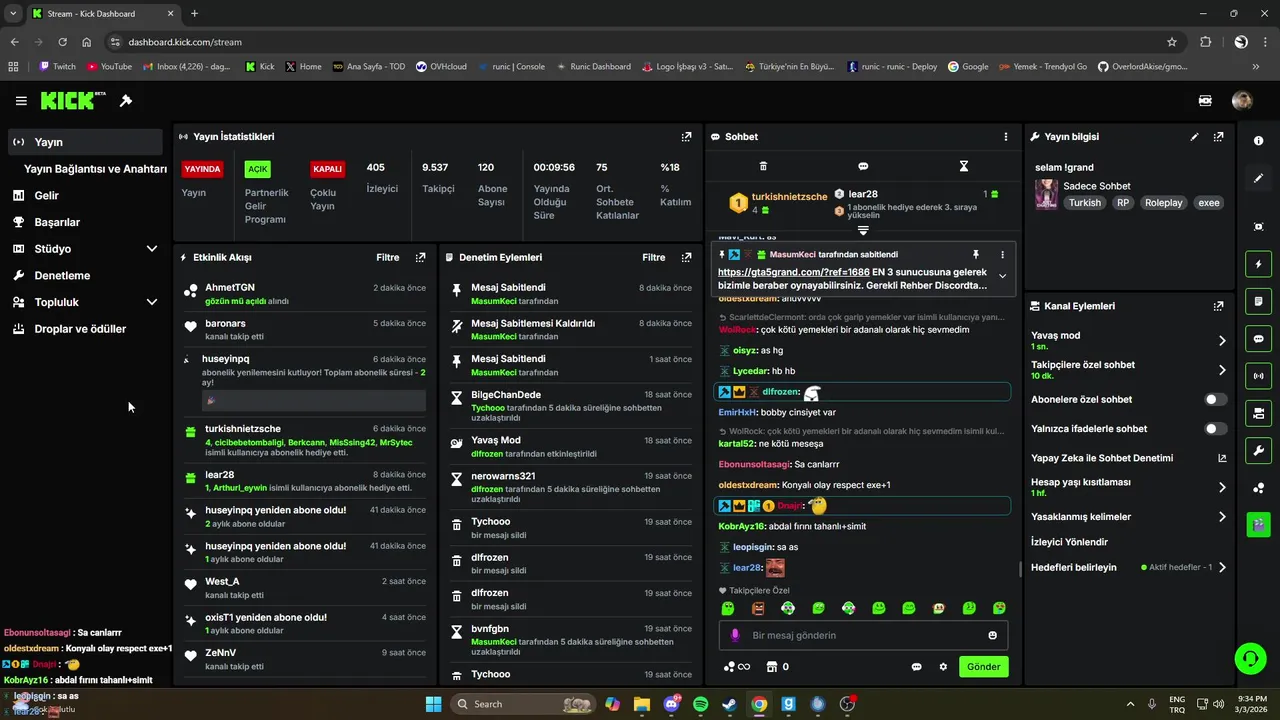This screenshot has width=1280, height=720.
Task: Toggle Yalnızca ifadelerle sohbet switch
Action: 1215,429
